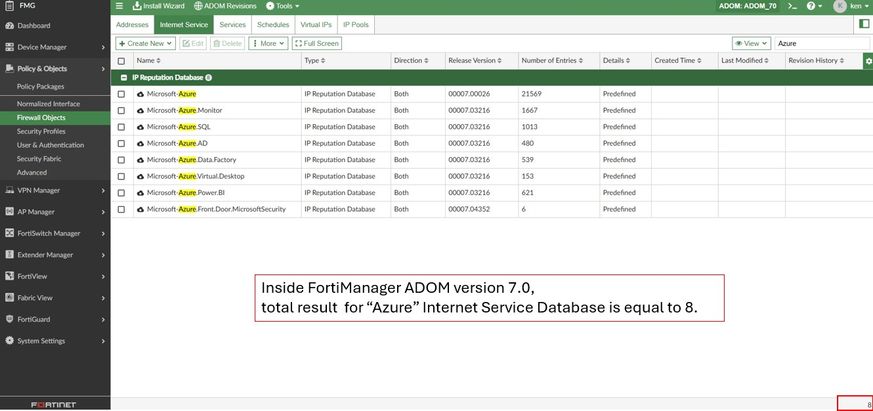Toggle the side panel layout icon
Screen dimensions: 873x411
click(x=864, y=23)
